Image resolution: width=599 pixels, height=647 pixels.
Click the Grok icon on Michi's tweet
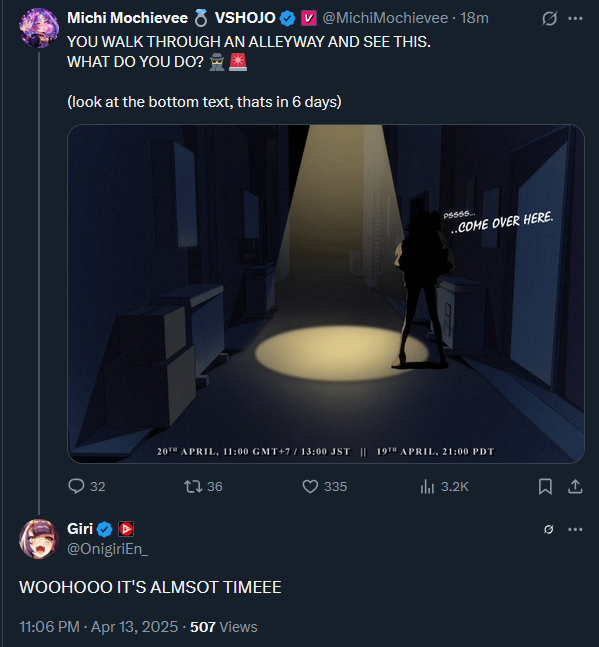click(549, 18)
